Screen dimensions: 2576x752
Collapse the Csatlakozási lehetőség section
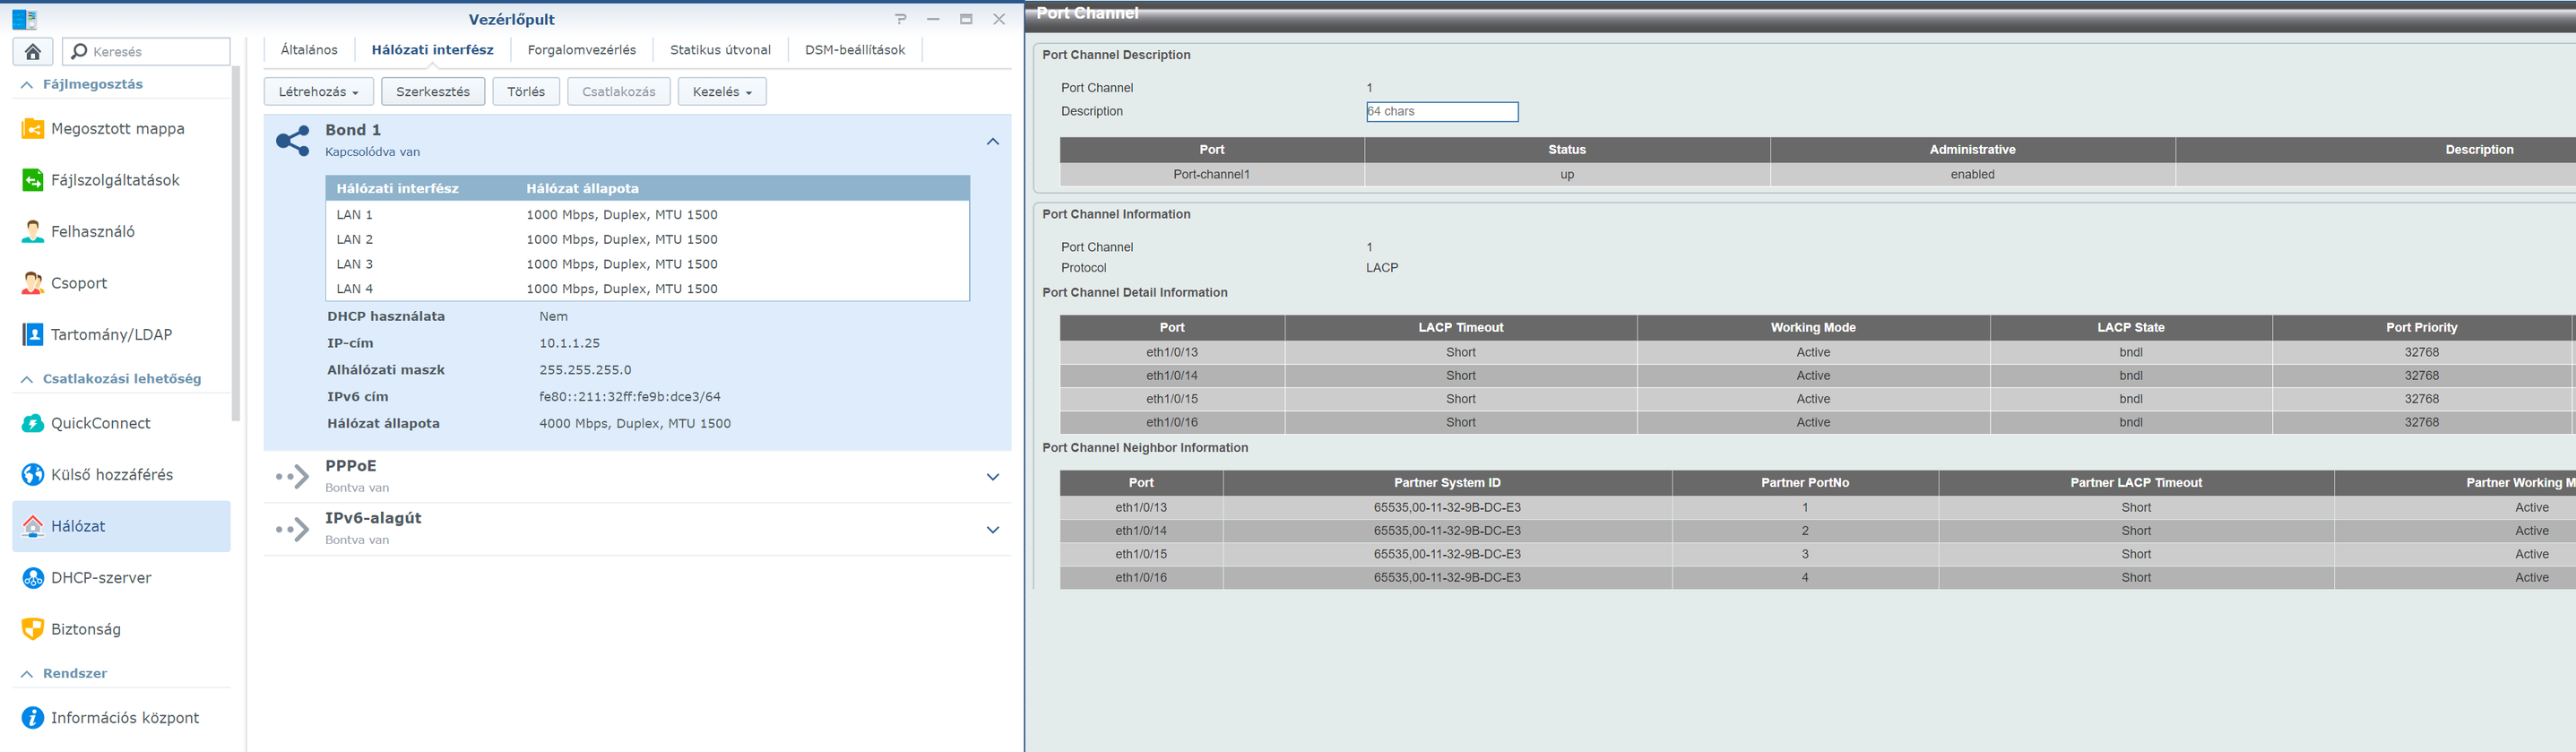[x=27, y=379]
